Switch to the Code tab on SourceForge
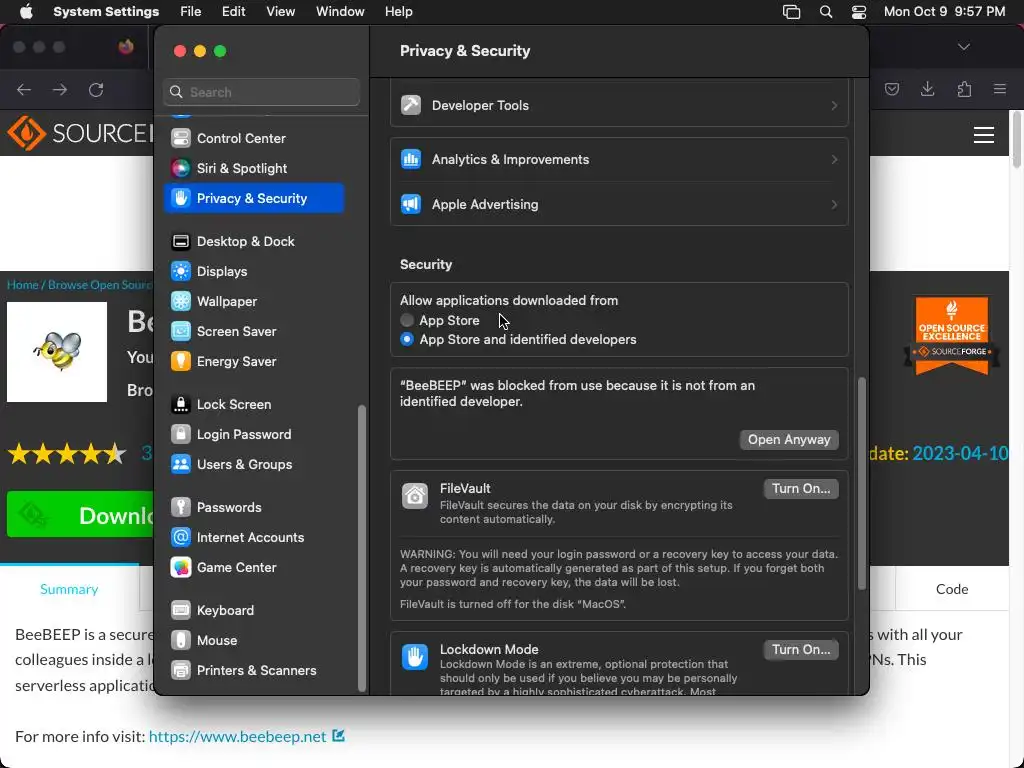1024x768 pixels. coord(952,589)
